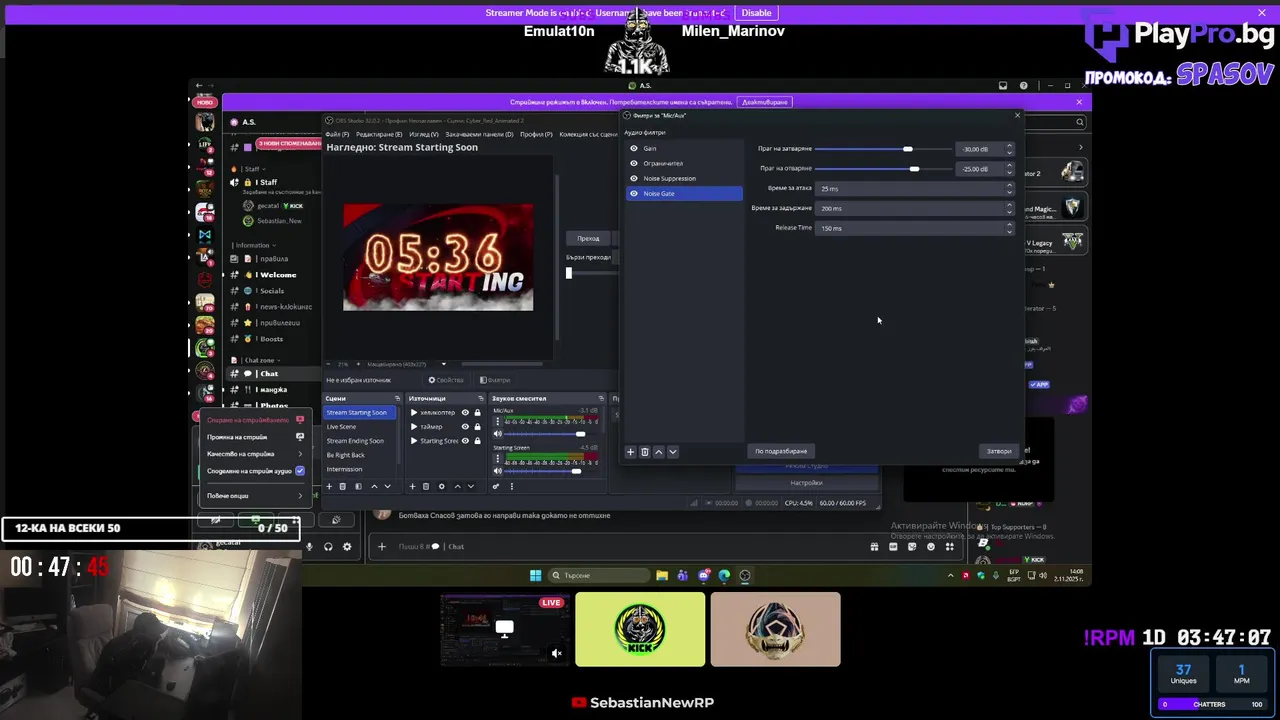This screenshot has width=1280, height=720.
Task: Toggle visibility of Ограничител filter
Action: click(634, 163)
